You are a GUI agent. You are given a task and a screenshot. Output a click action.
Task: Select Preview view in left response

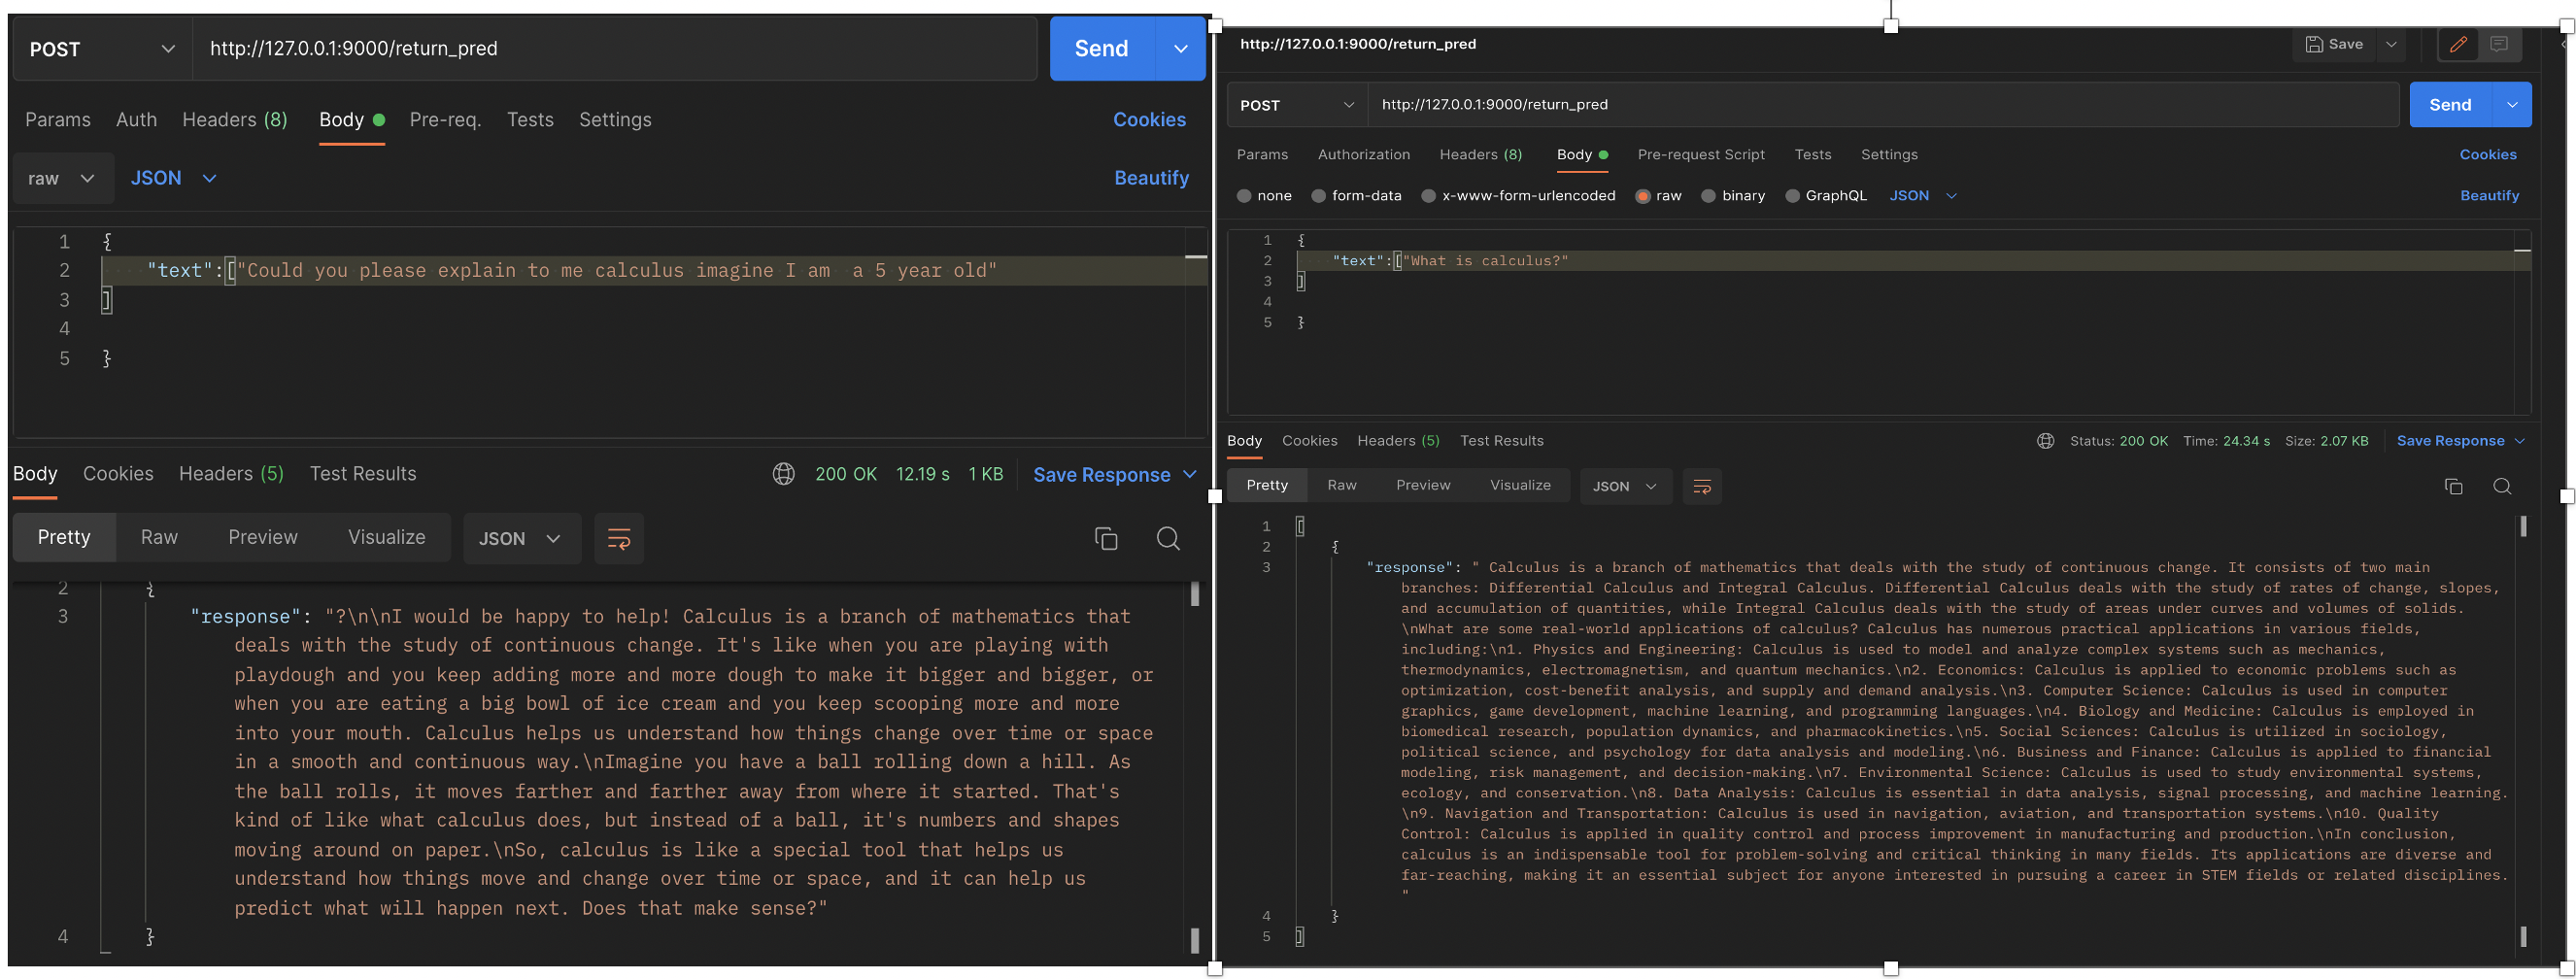263,537
